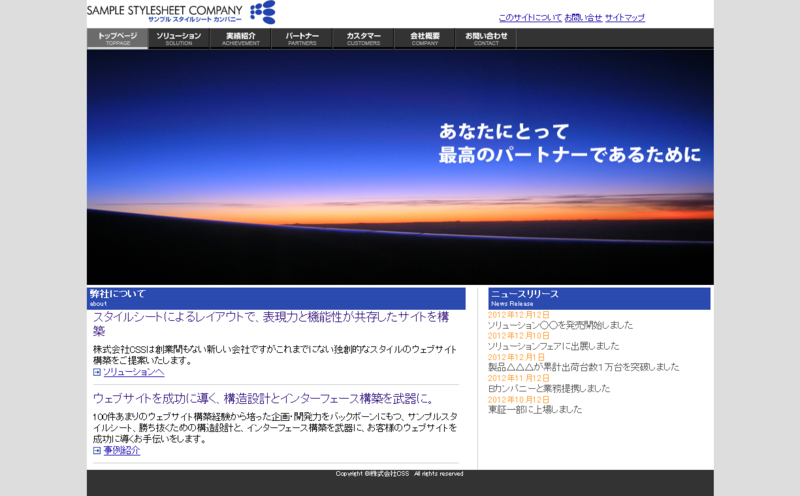The image size is (800, 496).
Task: Open the 実績紹介 navigation tab
Action: [240, 39]
